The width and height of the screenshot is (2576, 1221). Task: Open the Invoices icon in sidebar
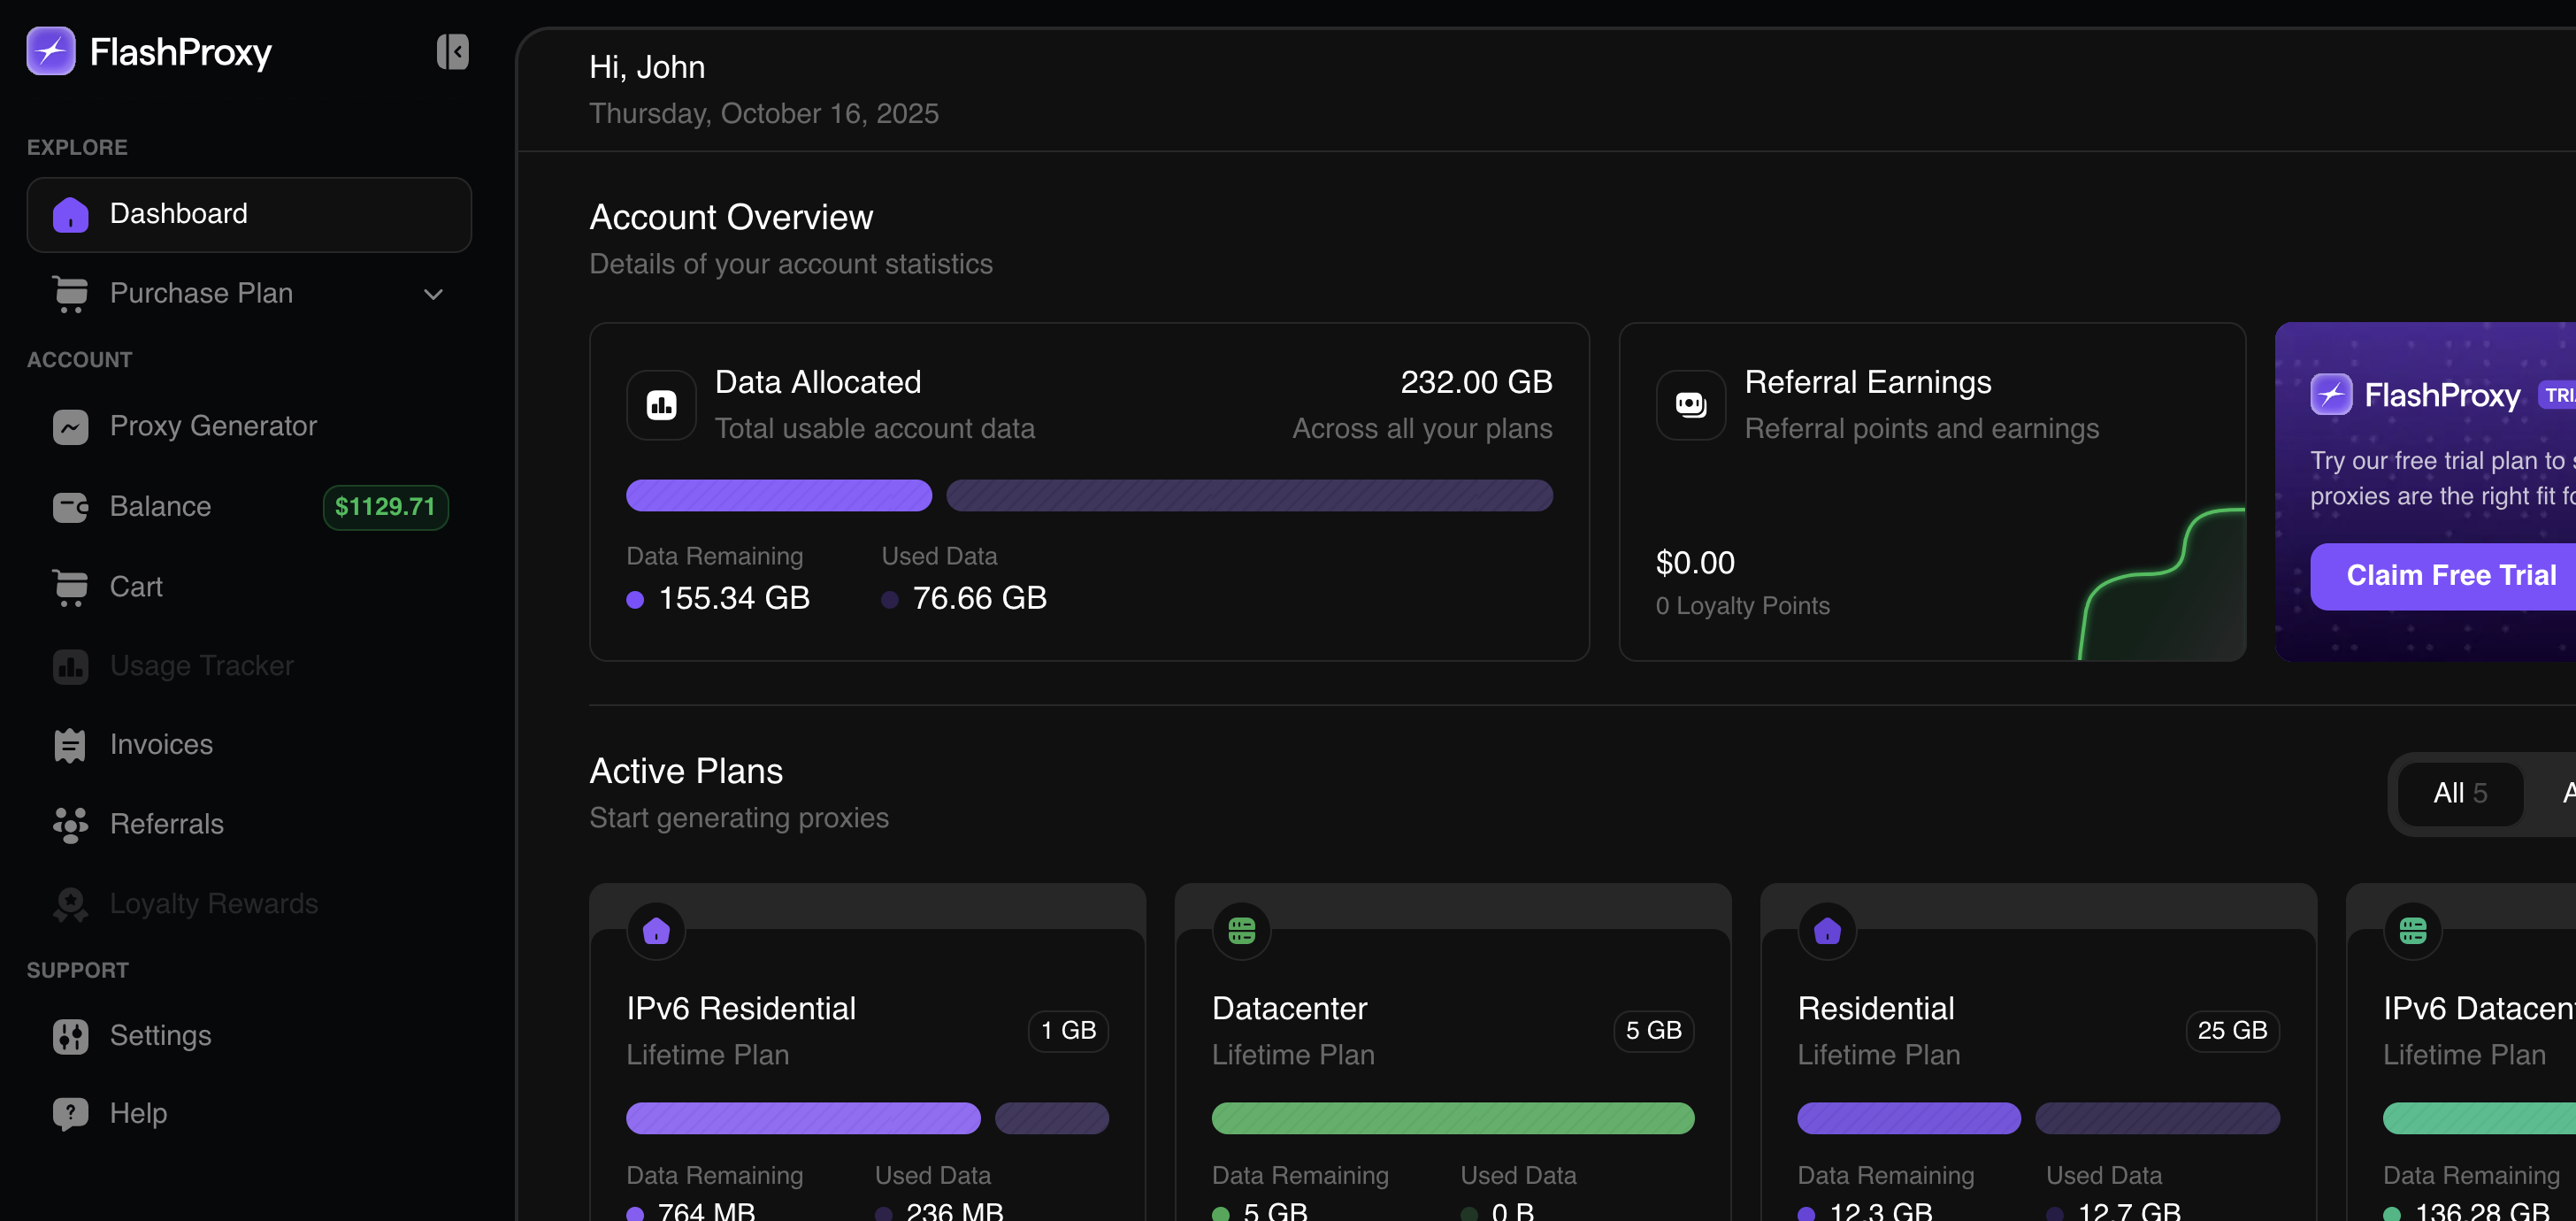(69, 745)
